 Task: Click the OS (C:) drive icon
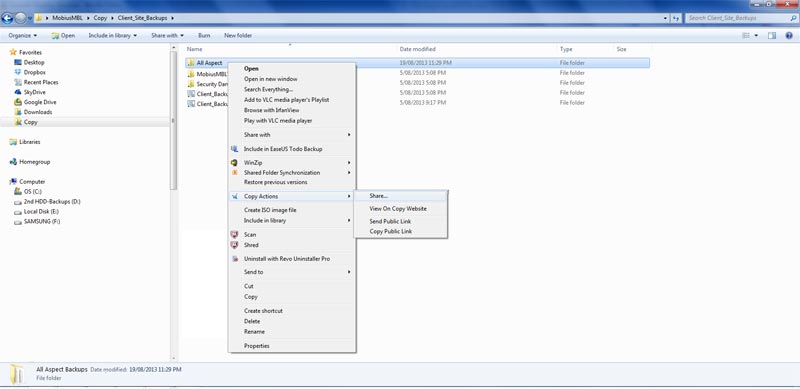[x=18, y=191]
